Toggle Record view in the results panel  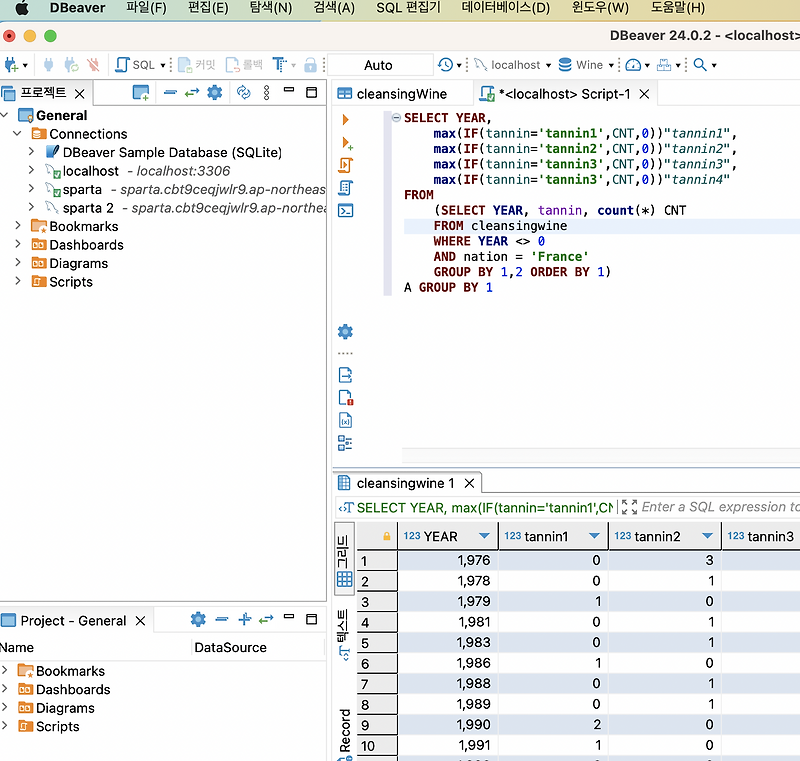[344, 730]
